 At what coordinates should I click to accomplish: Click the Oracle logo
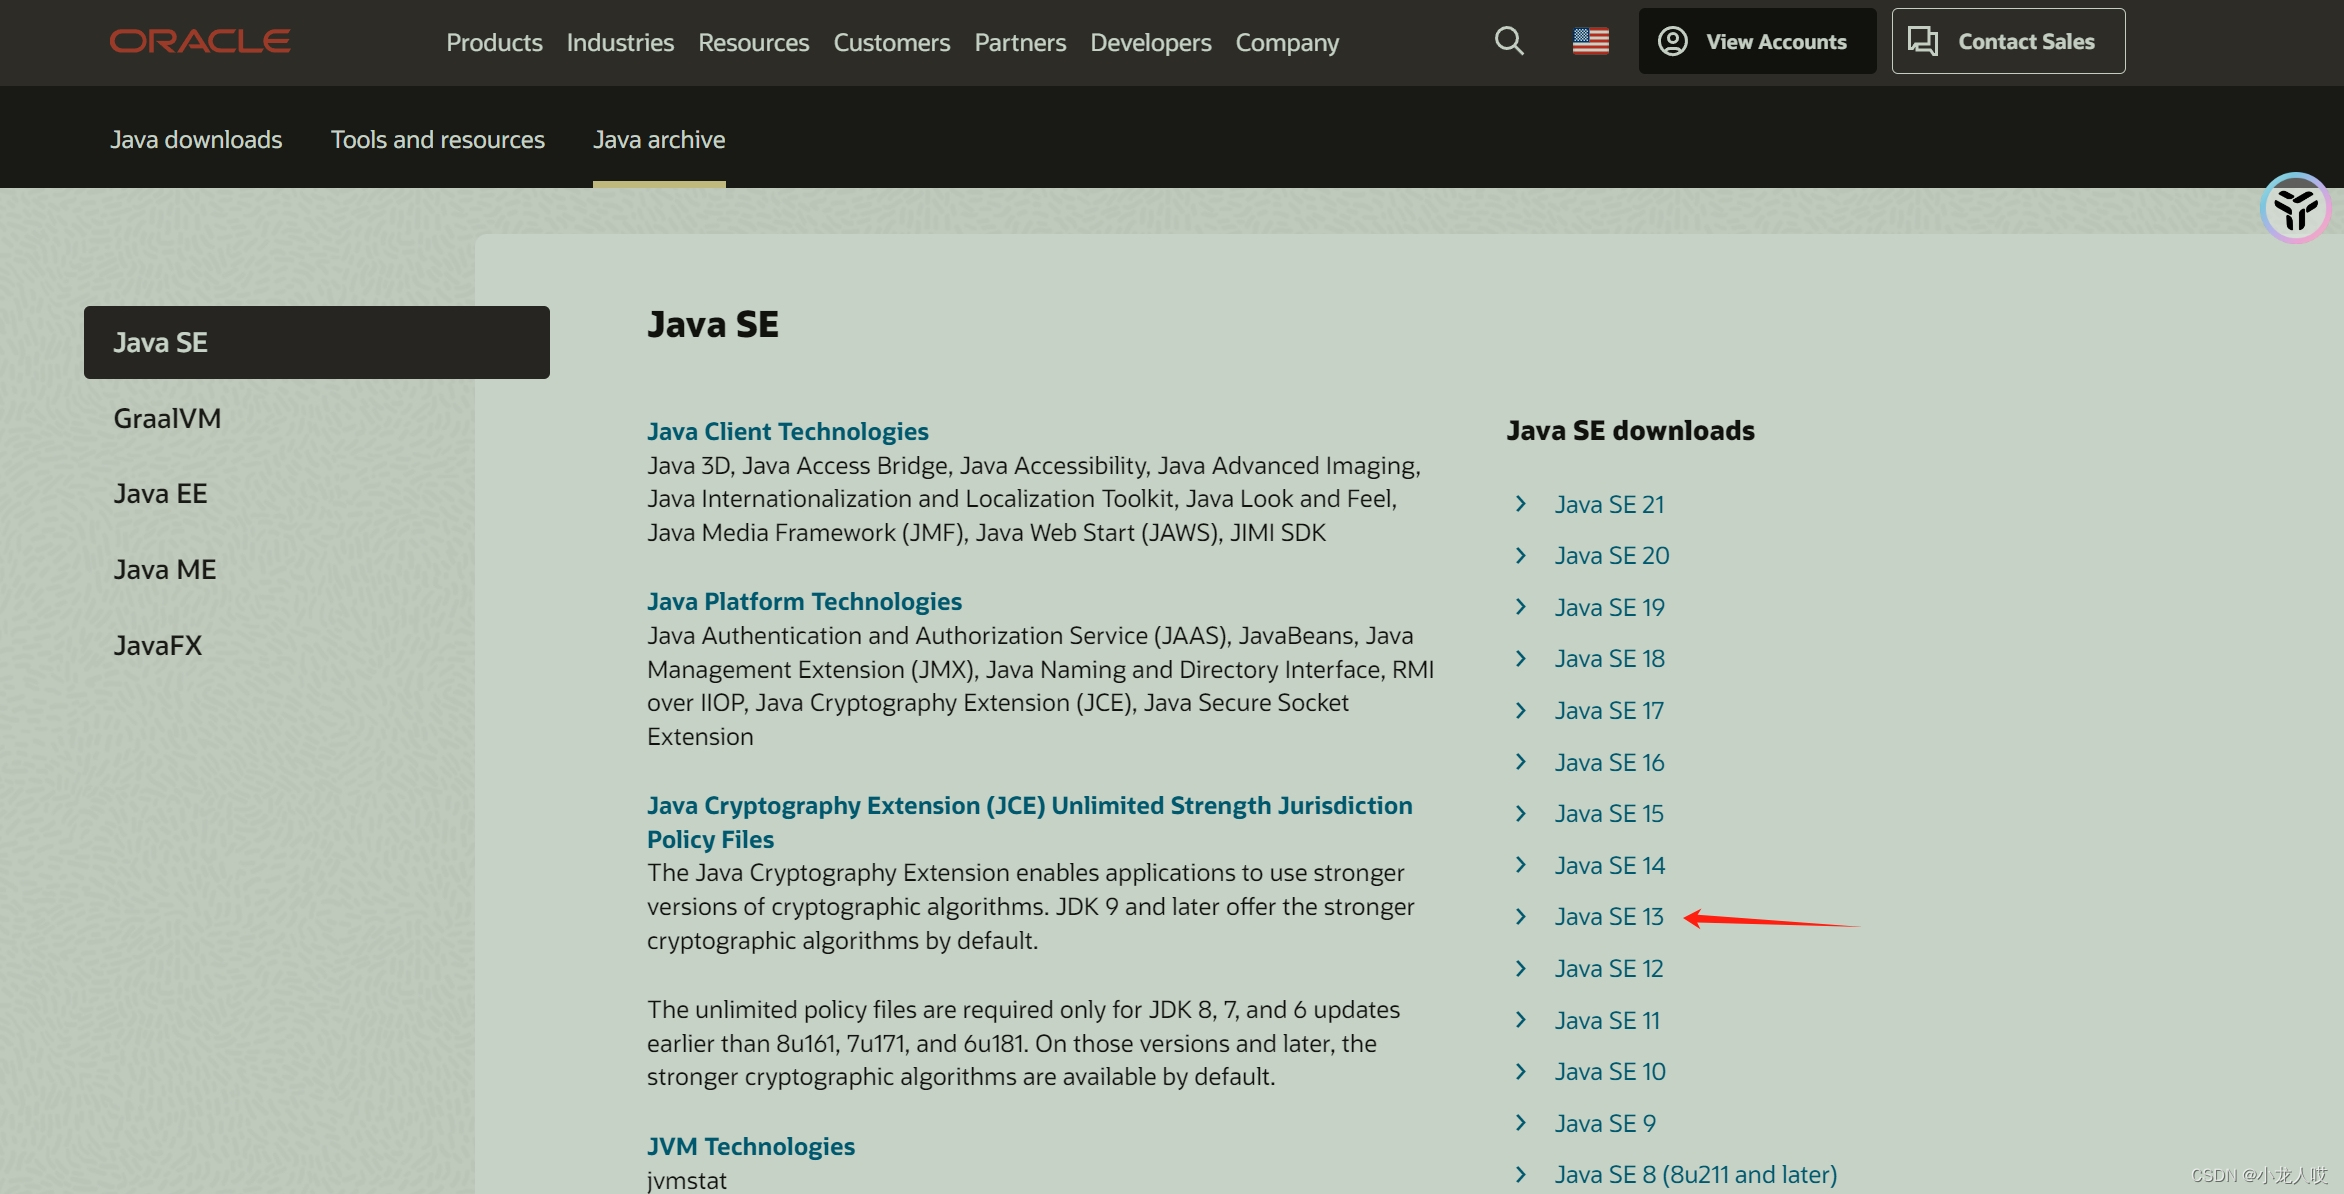coord(200,41)
